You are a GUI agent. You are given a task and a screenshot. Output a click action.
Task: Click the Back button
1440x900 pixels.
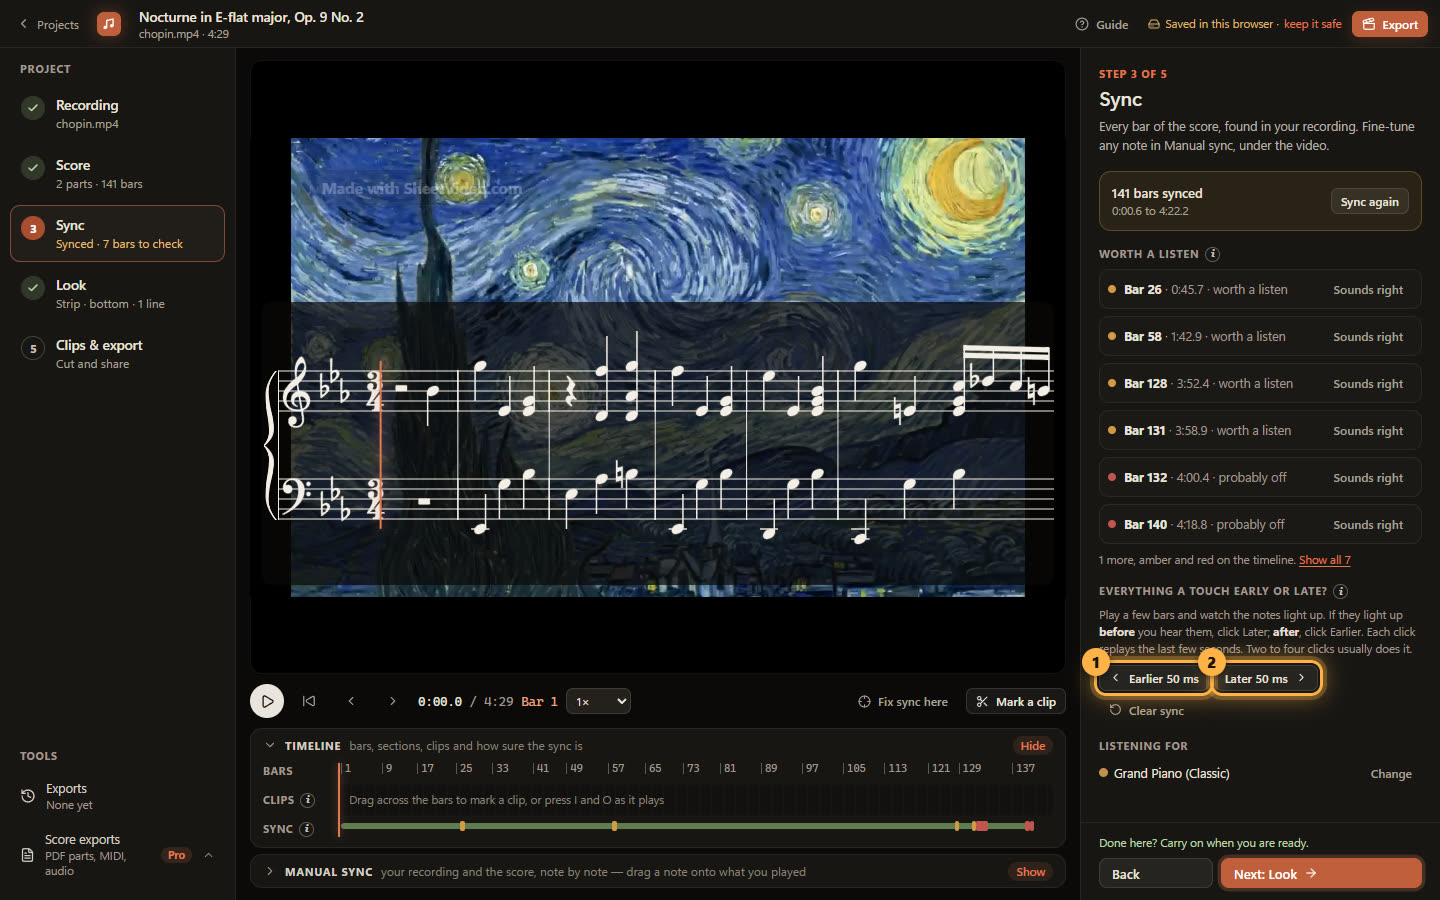coord(1155,874)
